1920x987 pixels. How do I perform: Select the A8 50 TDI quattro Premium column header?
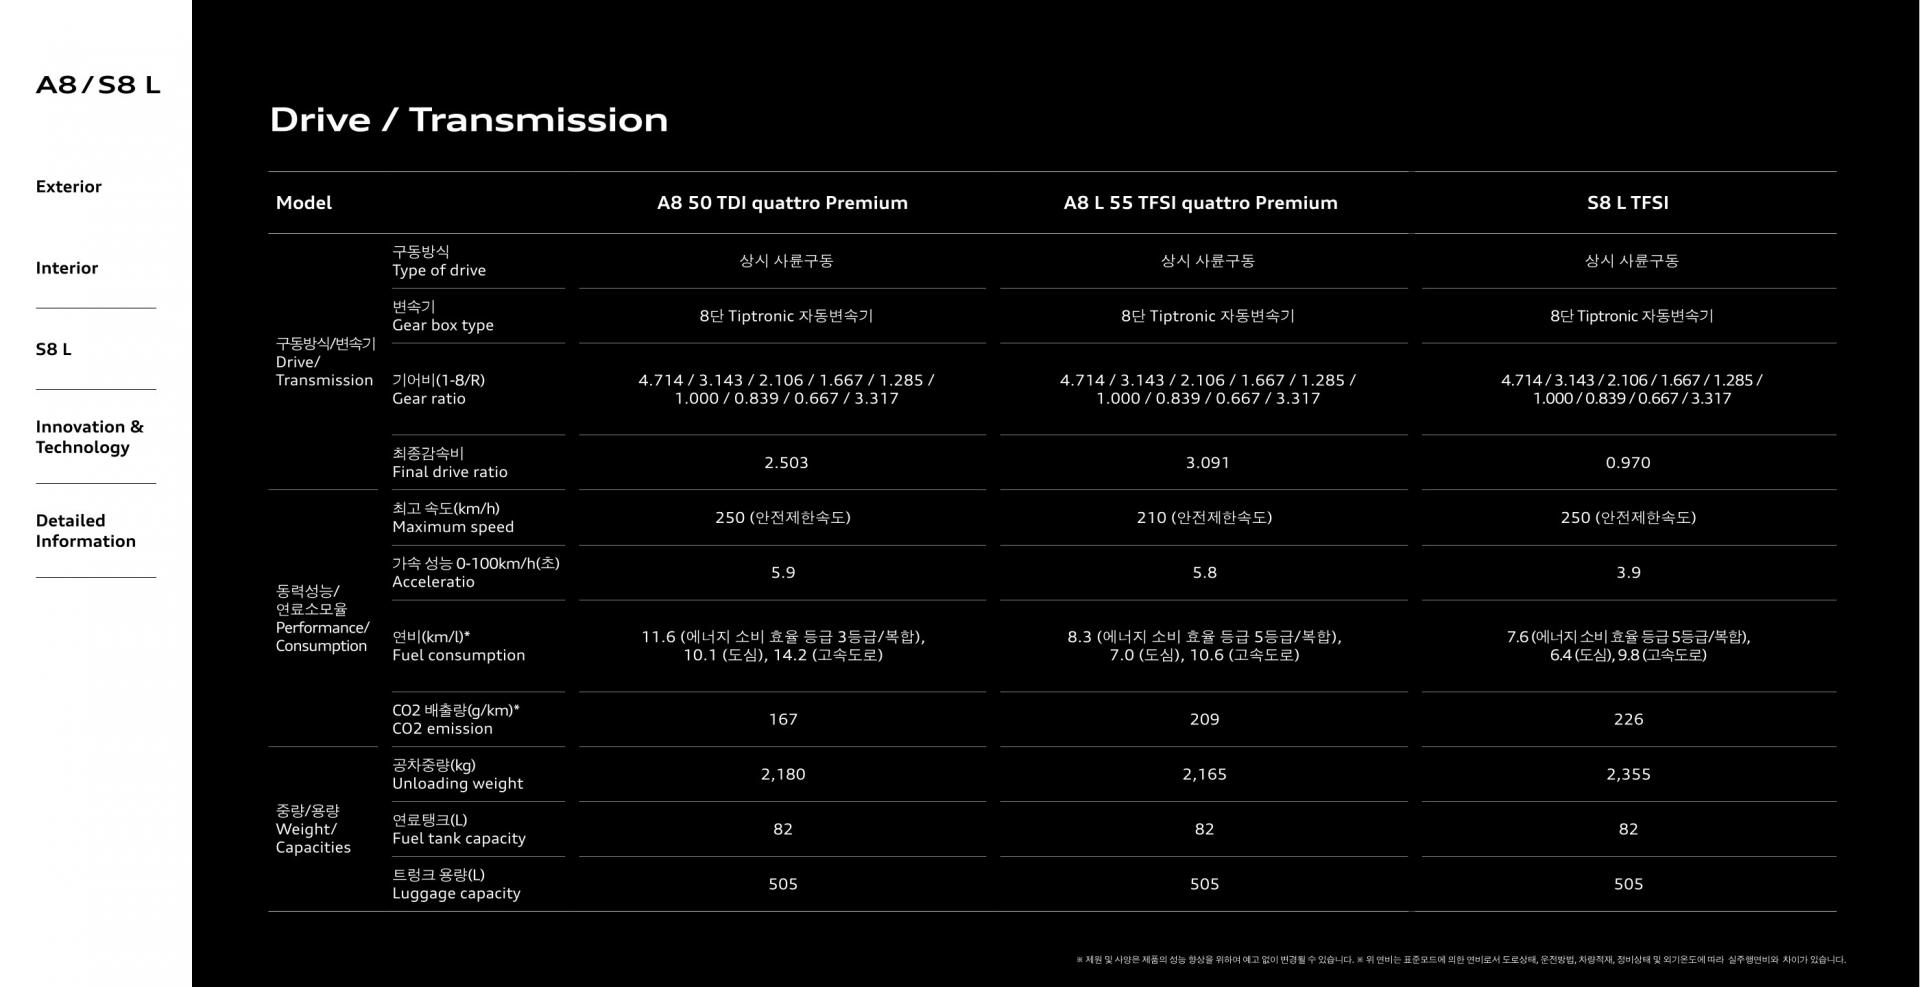pyautogui.click(x=782, y=203)
